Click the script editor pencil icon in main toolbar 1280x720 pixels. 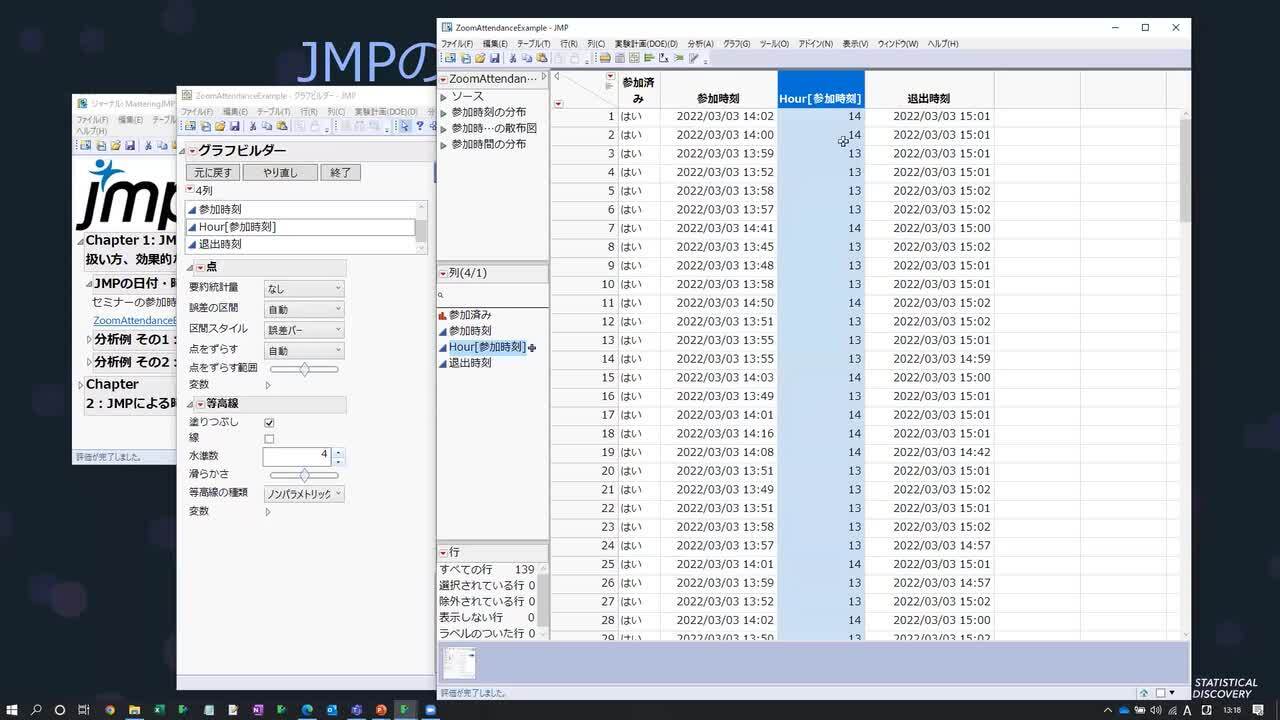pos(693,58)
